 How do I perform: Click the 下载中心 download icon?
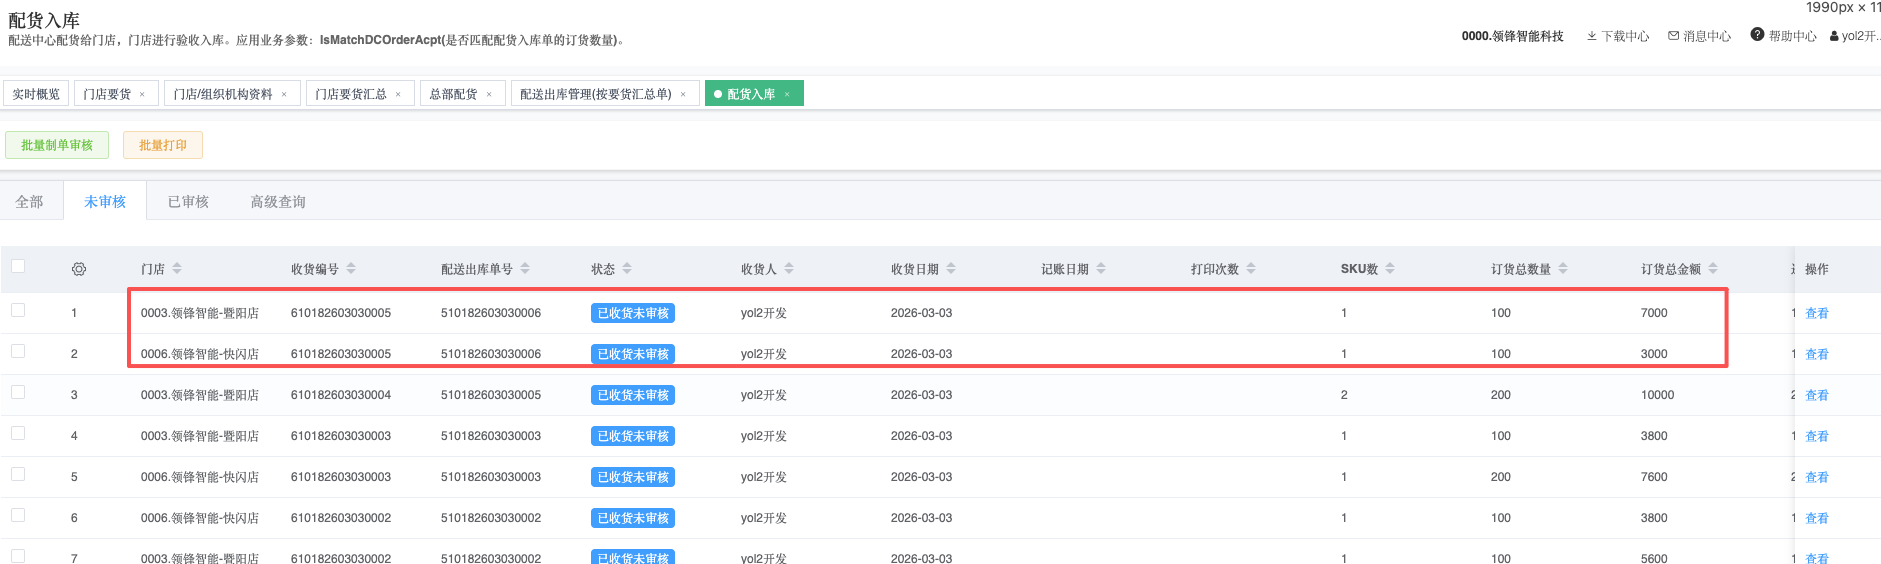[1591, 36]
